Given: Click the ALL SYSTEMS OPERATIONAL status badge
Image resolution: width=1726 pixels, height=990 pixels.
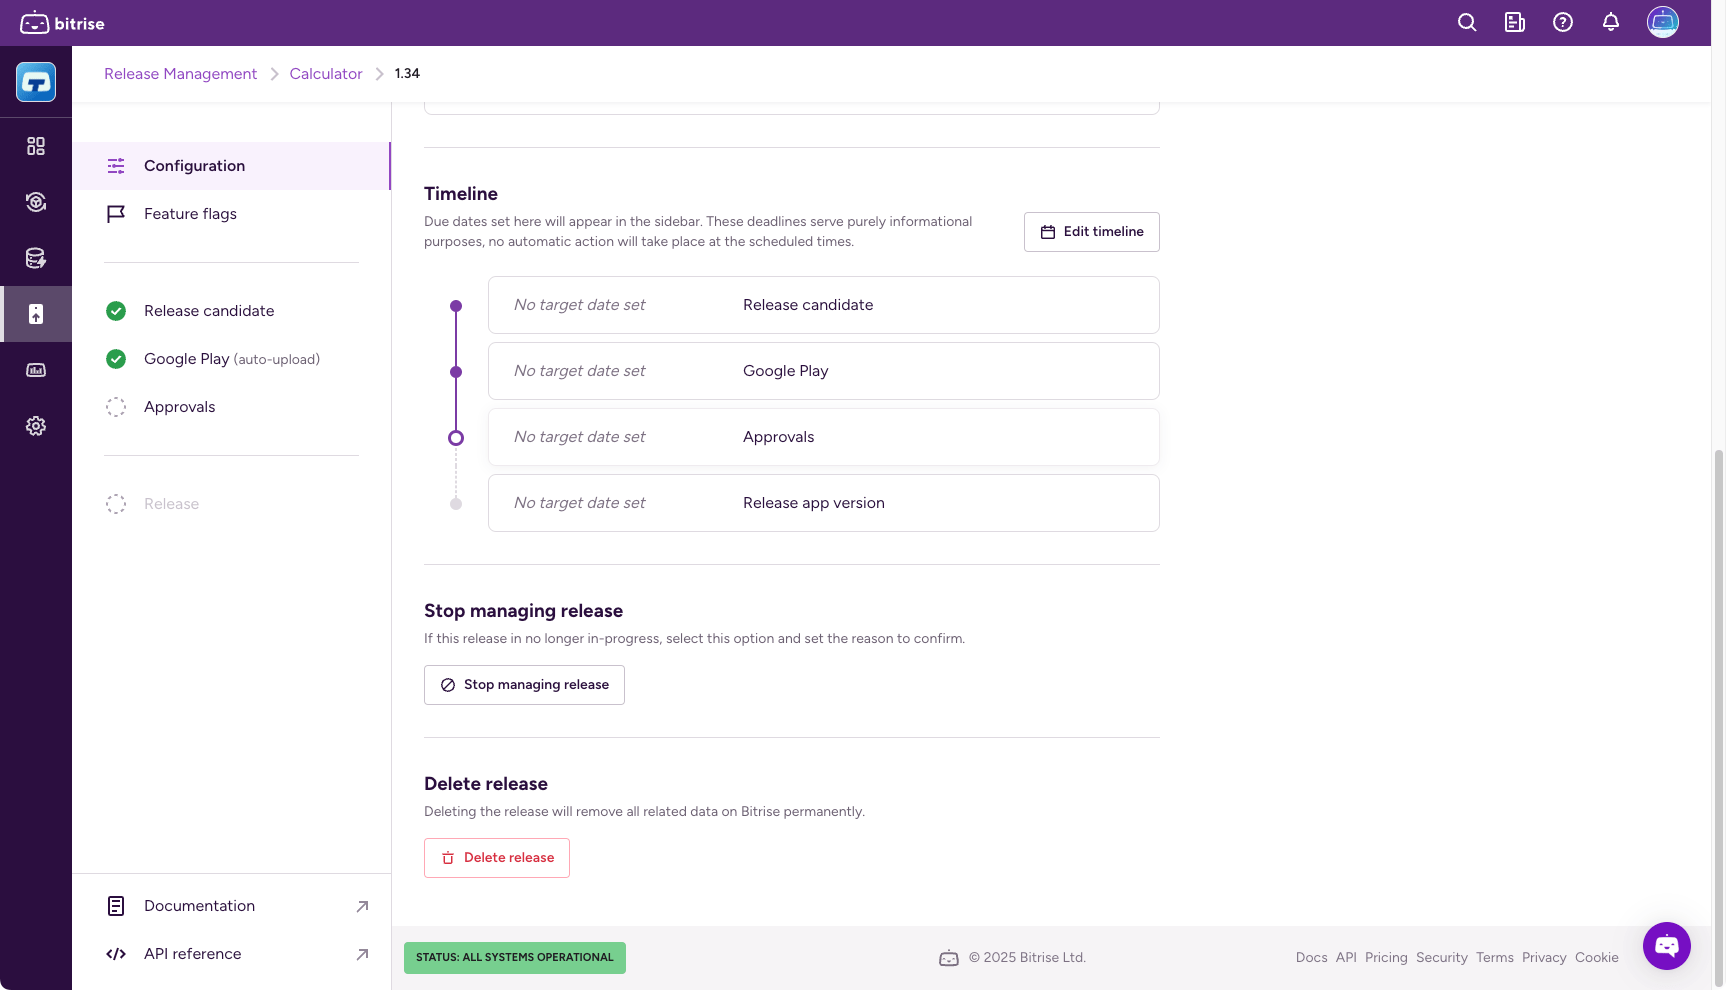Looking at the screenshot, I should tap(514, 957).
